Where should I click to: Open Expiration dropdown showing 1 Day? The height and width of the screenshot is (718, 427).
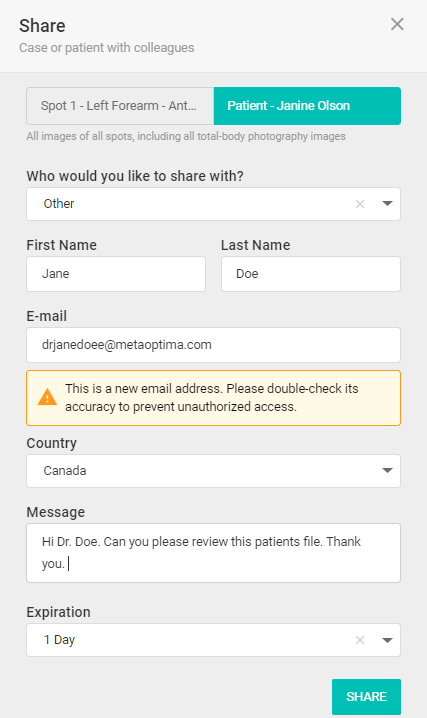coord(213,640)
